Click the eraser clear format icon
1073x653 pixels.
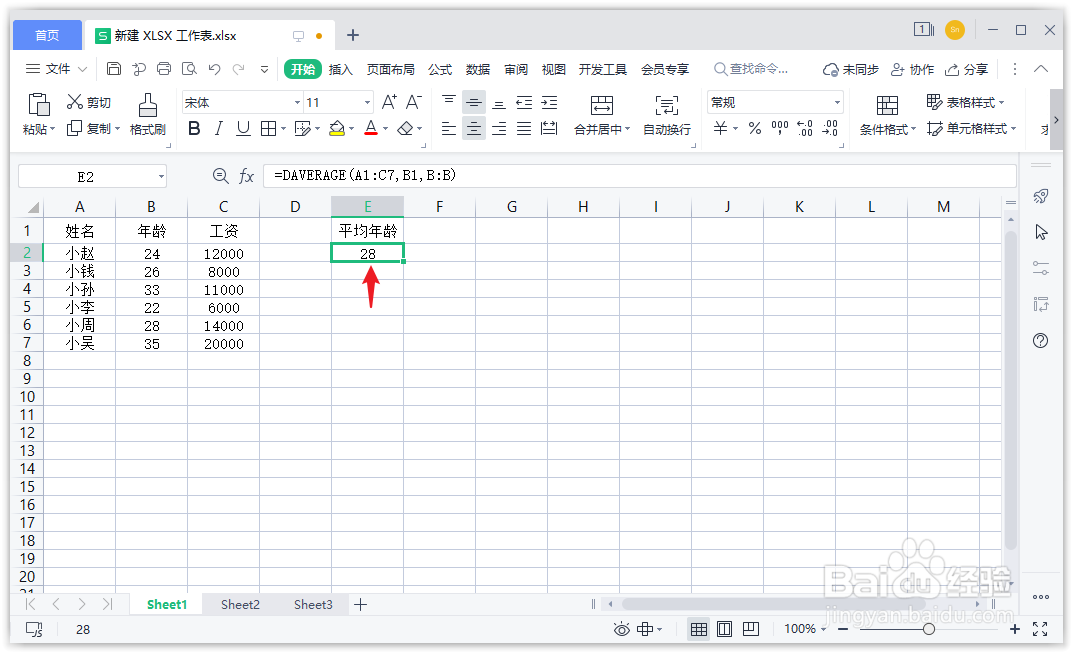405,128
